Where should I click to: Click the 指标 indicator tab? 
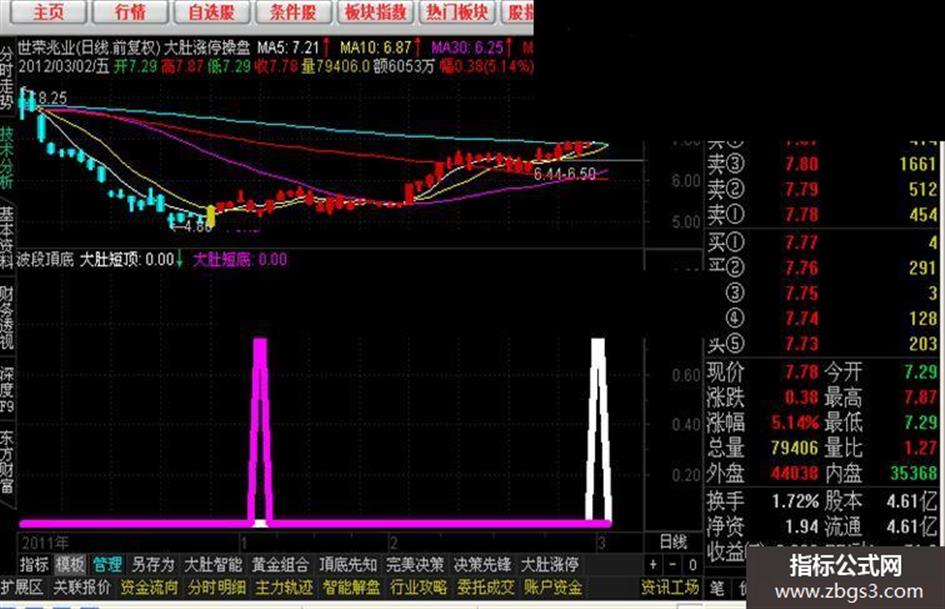point(34,565)
